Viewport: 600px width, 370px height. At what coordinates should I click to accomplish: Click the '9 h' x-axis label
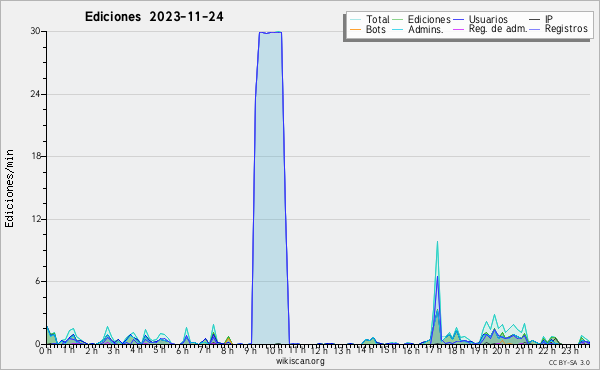coord(250,350)
